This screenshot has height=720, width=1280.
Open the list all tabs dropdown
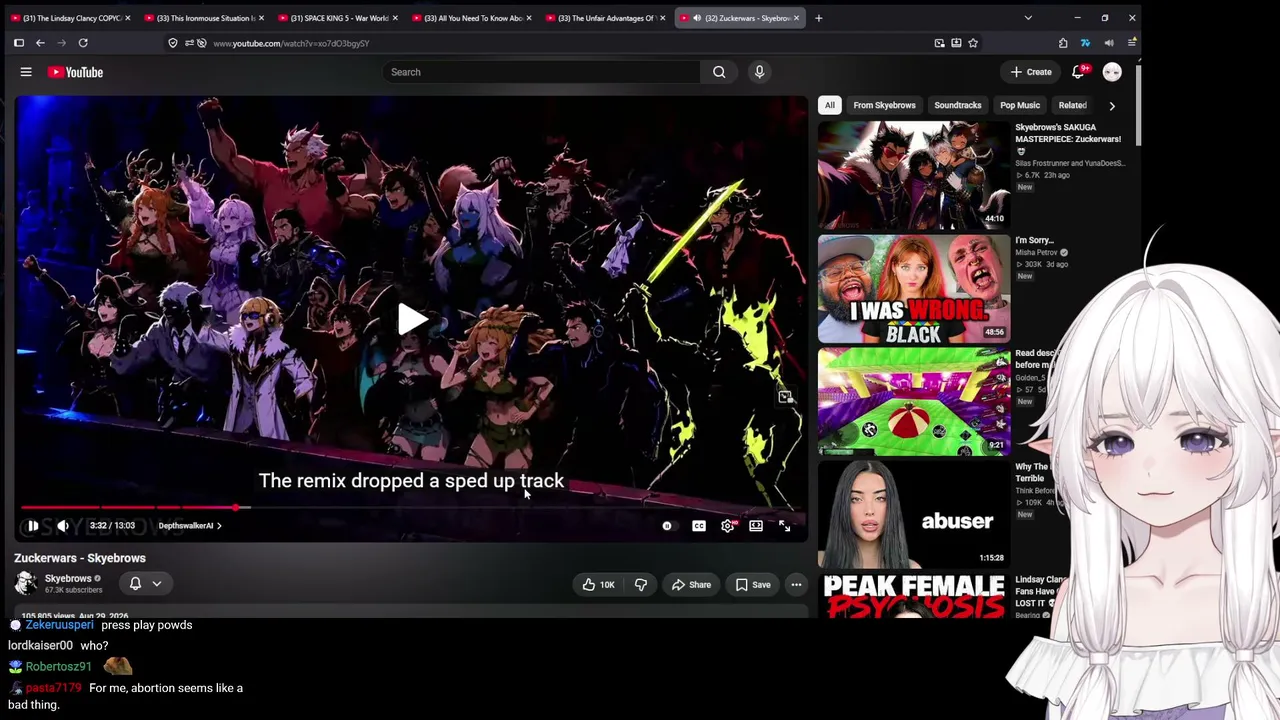1028,18
